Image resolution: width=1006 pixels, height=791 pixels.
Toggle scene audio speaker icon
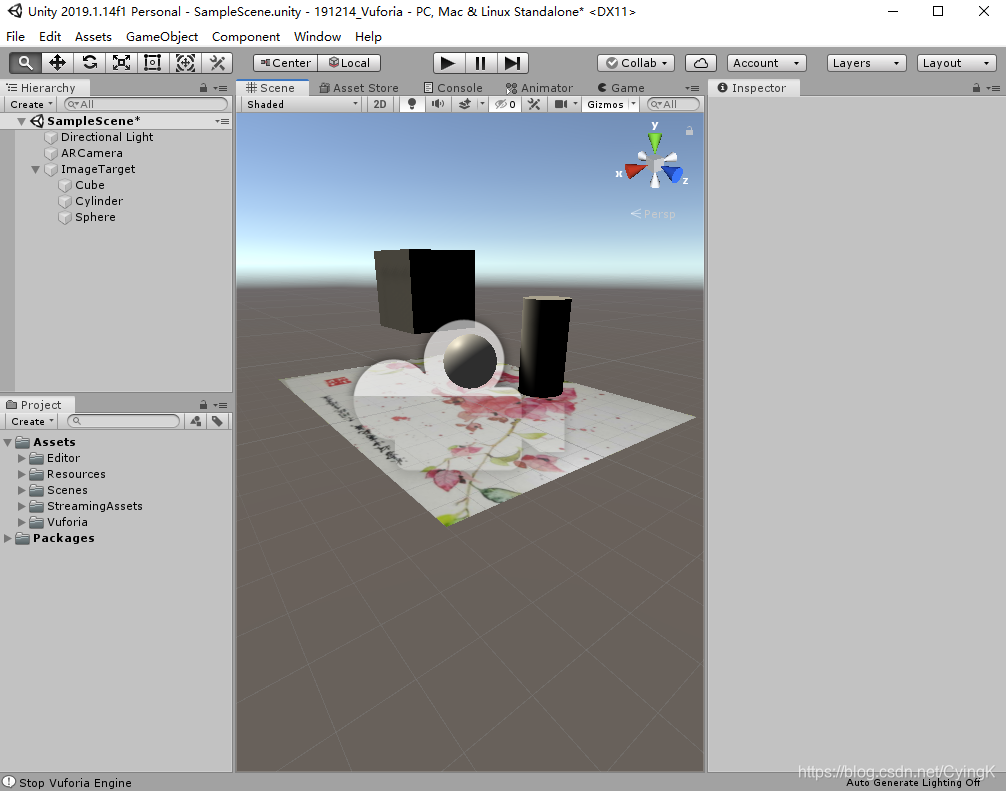pyautogui.click(x=438, y=104)
